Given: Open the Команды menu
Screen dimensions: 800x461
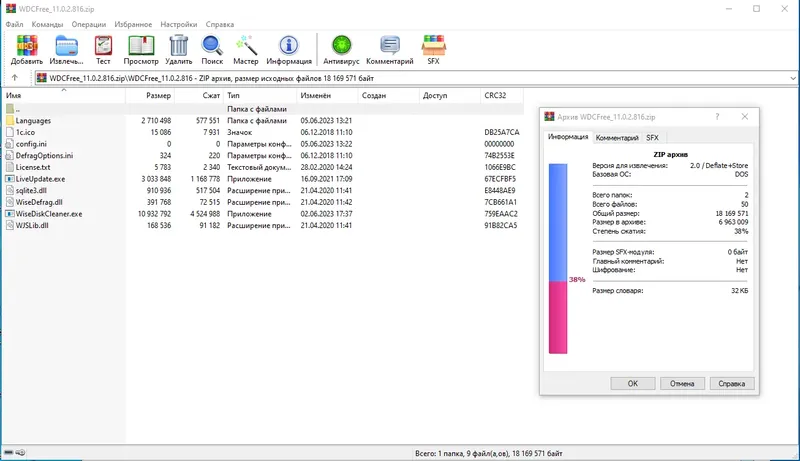Looking at the screenshot, I should pos(47,24).
